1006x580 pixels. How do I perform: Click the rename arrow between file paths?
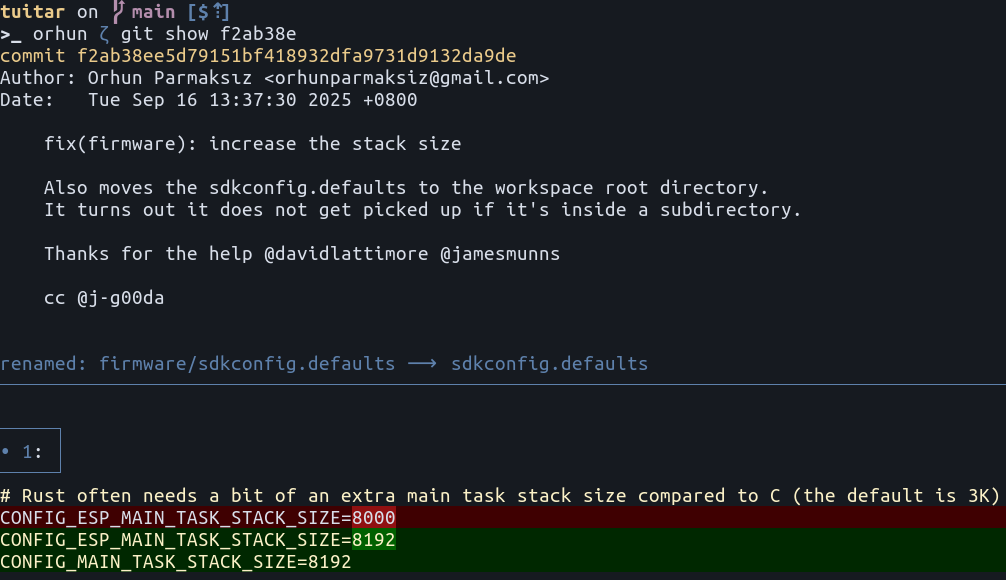(423, 364)
